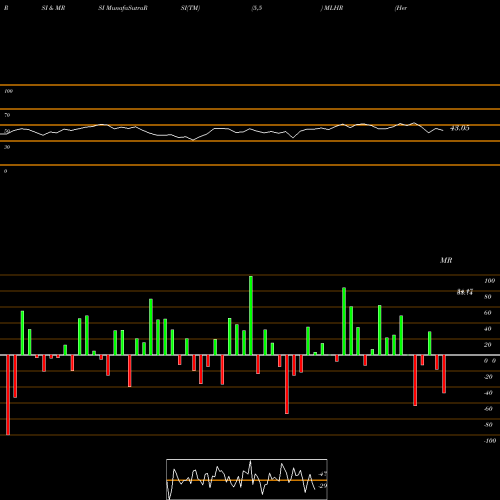Viewport: 500px width, 500px height.
Task: Click the RSI axis label 70
Action: (x=7, y=115)
